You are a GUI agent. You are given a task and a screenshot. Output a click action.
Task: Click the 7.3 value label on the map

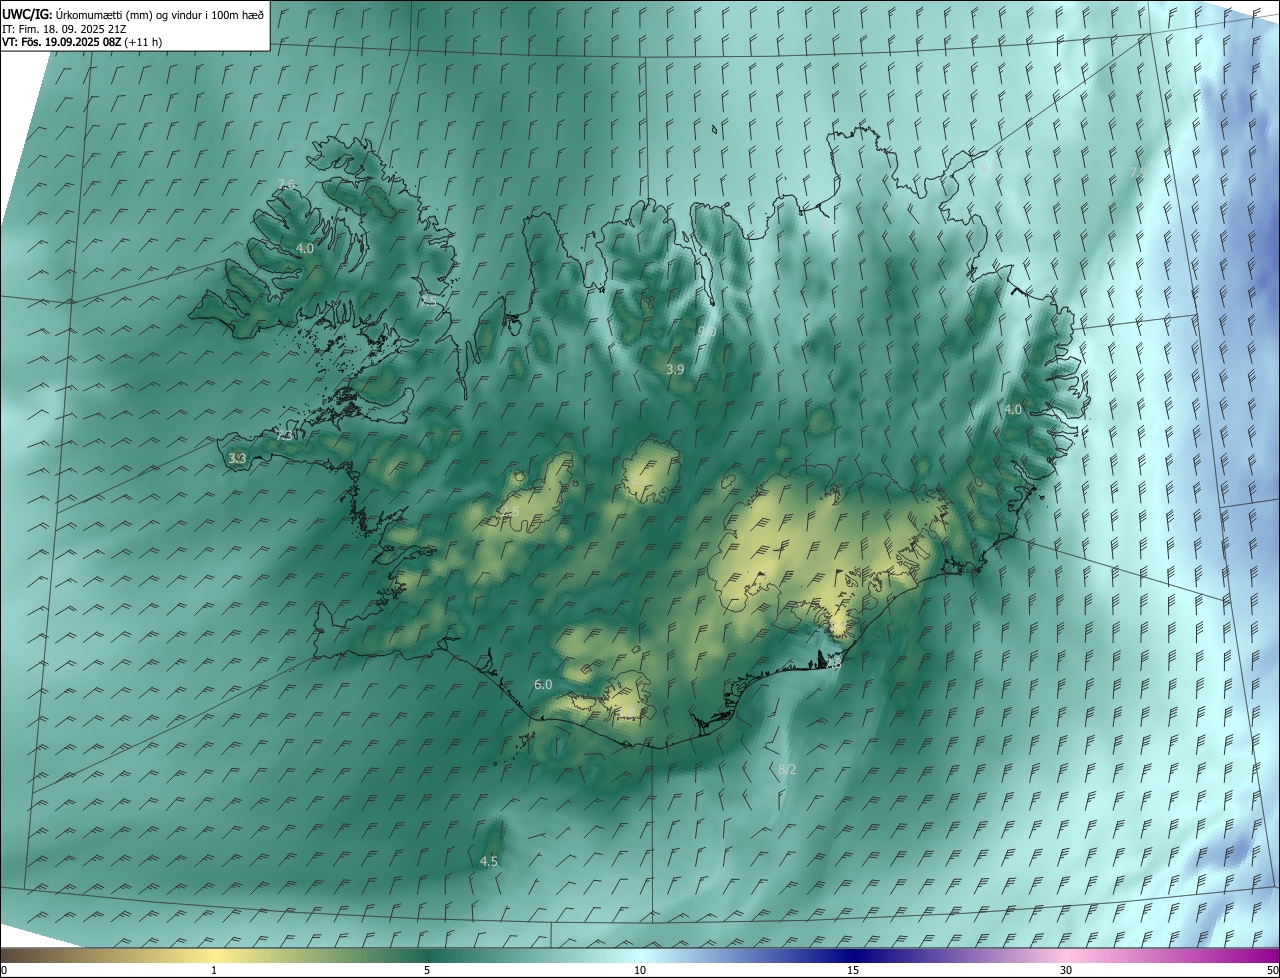click(285, 436)
